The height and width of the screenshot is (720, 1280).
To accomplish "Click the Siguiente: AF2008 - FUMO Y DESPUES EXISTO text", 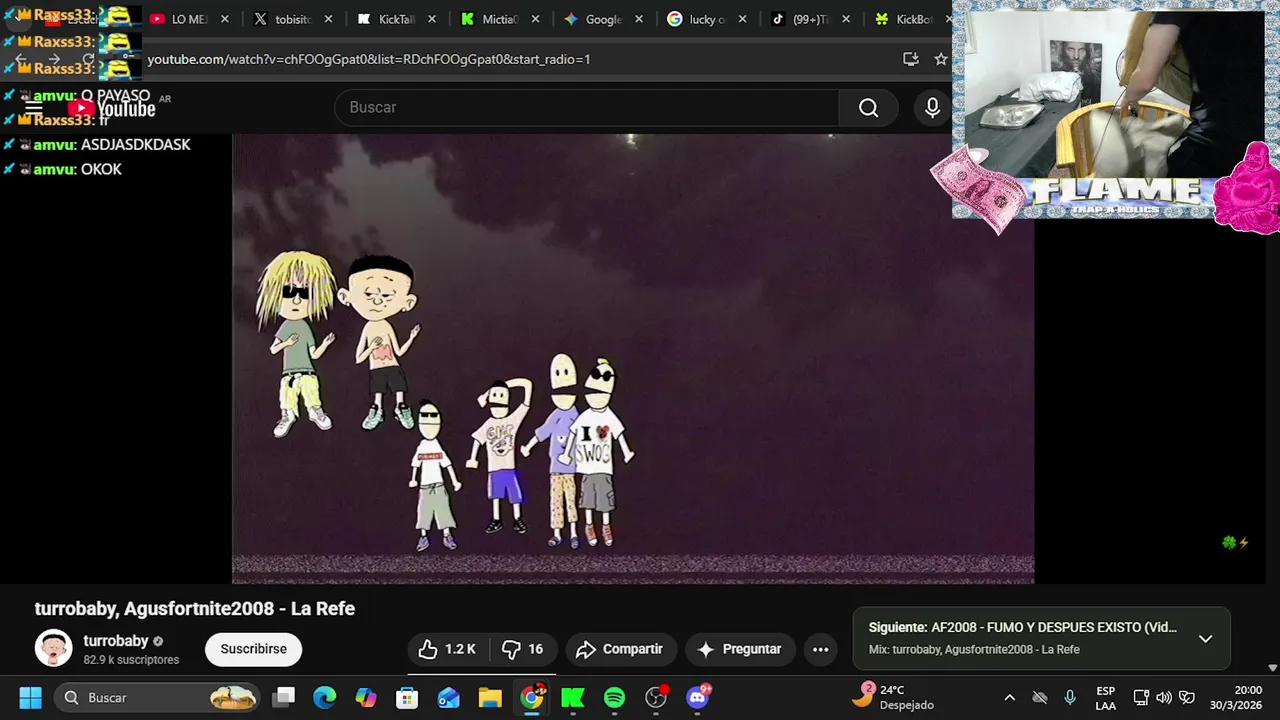I will click(1022, 627).
